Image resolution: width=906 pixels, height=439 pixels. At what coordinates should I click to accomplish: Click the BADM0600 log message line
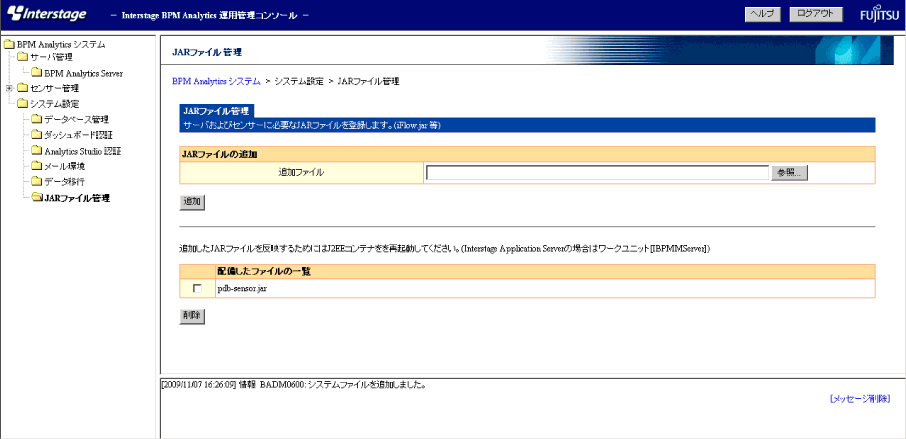[295, 385]
